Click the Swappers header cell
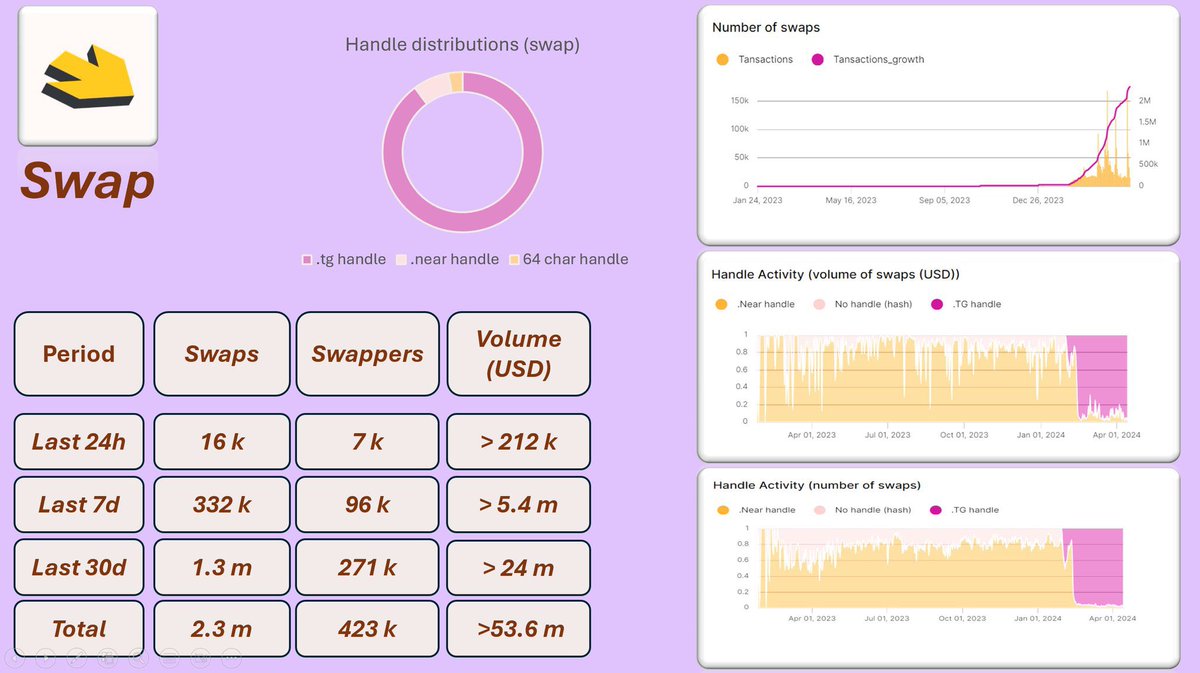Image resolution: width=1200 pixels, height=673 pixels. coord(368,353)
